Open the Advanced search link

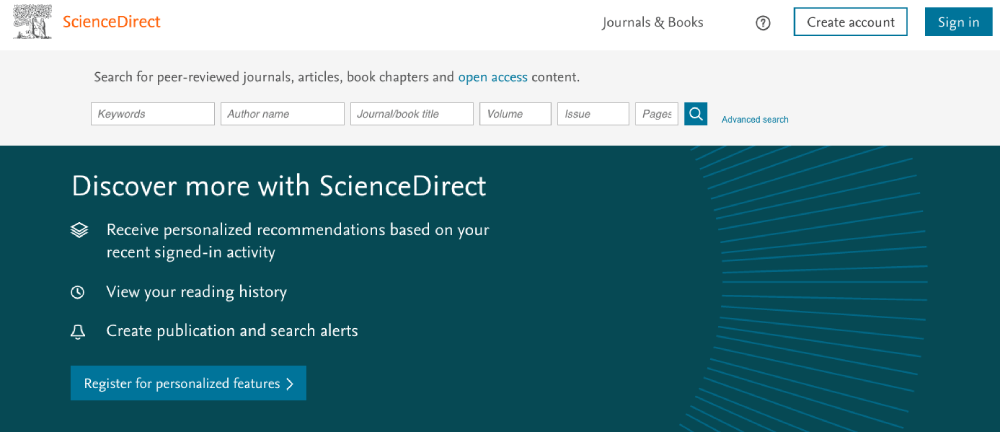755,120
